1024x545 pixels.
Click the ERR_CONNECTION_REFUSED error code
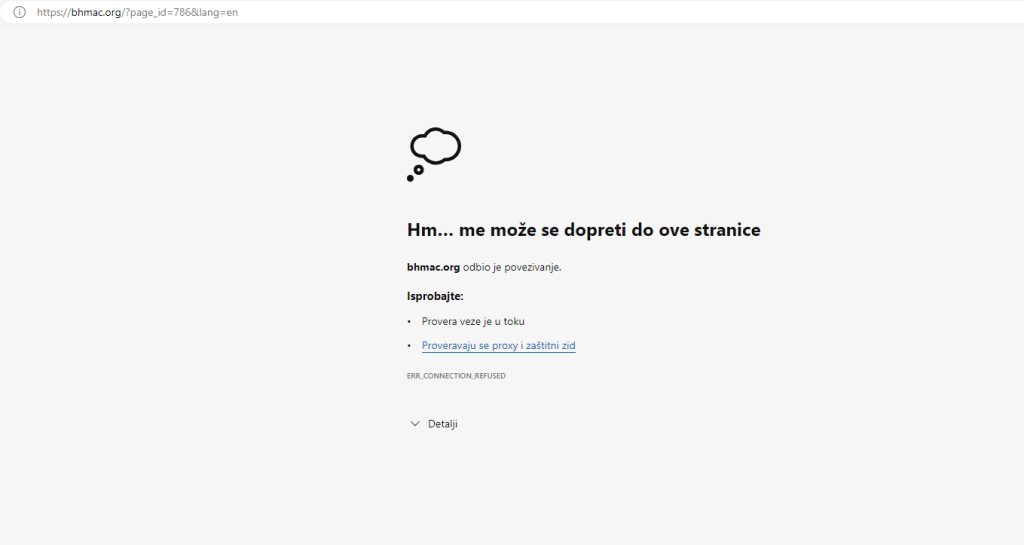pos(456,375)
